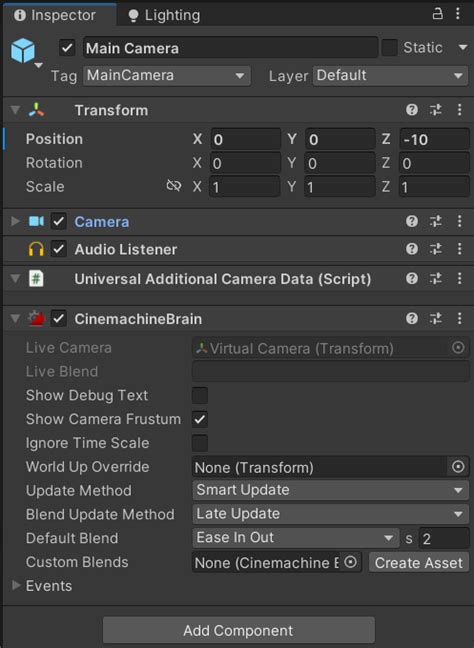
Task: Open CinemachineBrain options menu
Action: click(460, 319)
